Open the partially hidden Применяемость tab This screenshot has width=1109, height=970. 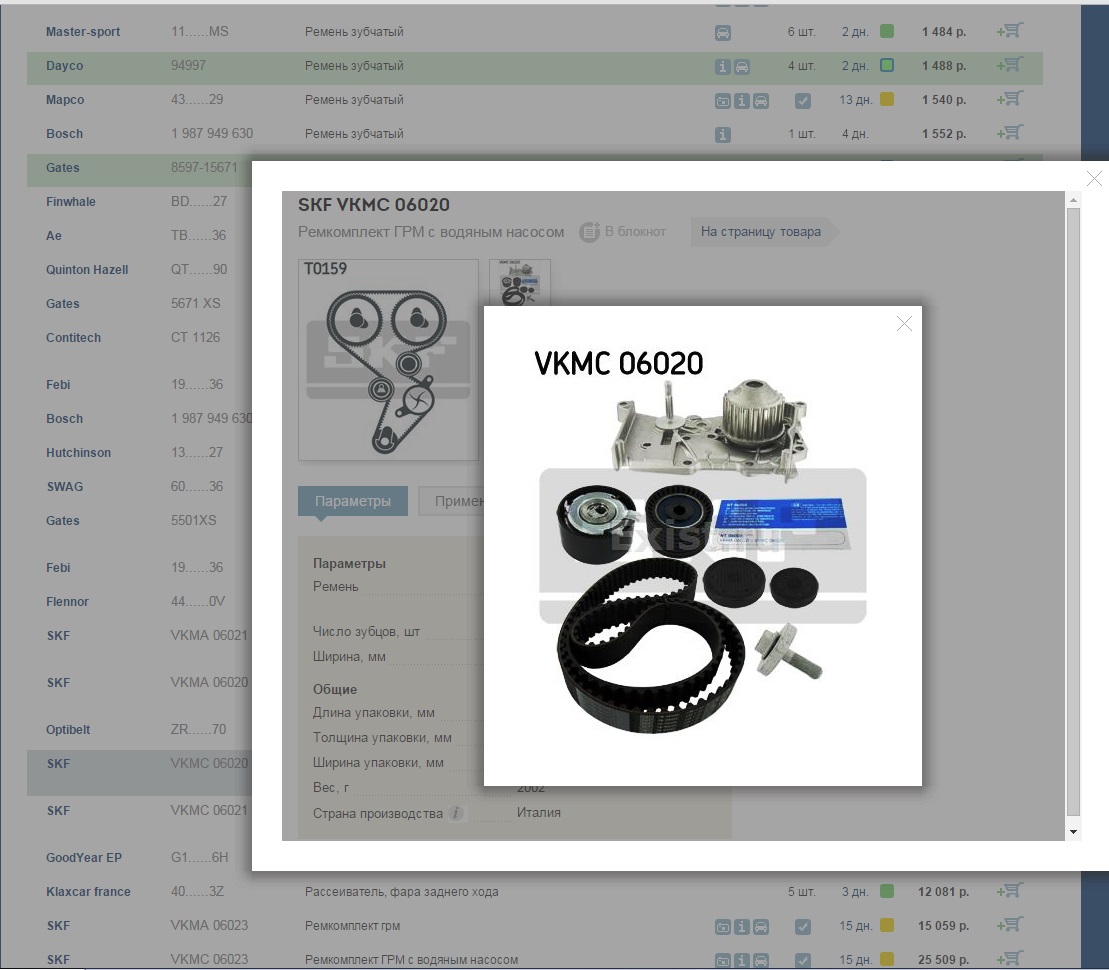click(451, 501)
